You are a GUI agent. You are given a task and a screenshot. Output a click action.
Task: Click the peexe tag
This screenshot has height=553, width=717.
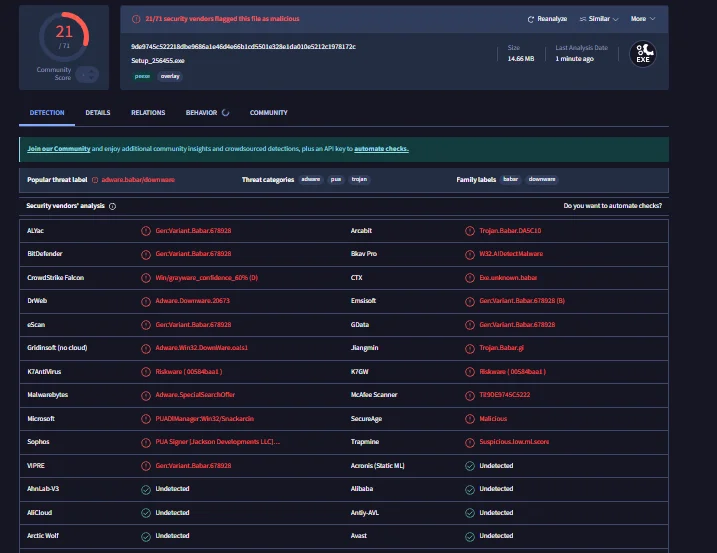[x=142, y=76]
